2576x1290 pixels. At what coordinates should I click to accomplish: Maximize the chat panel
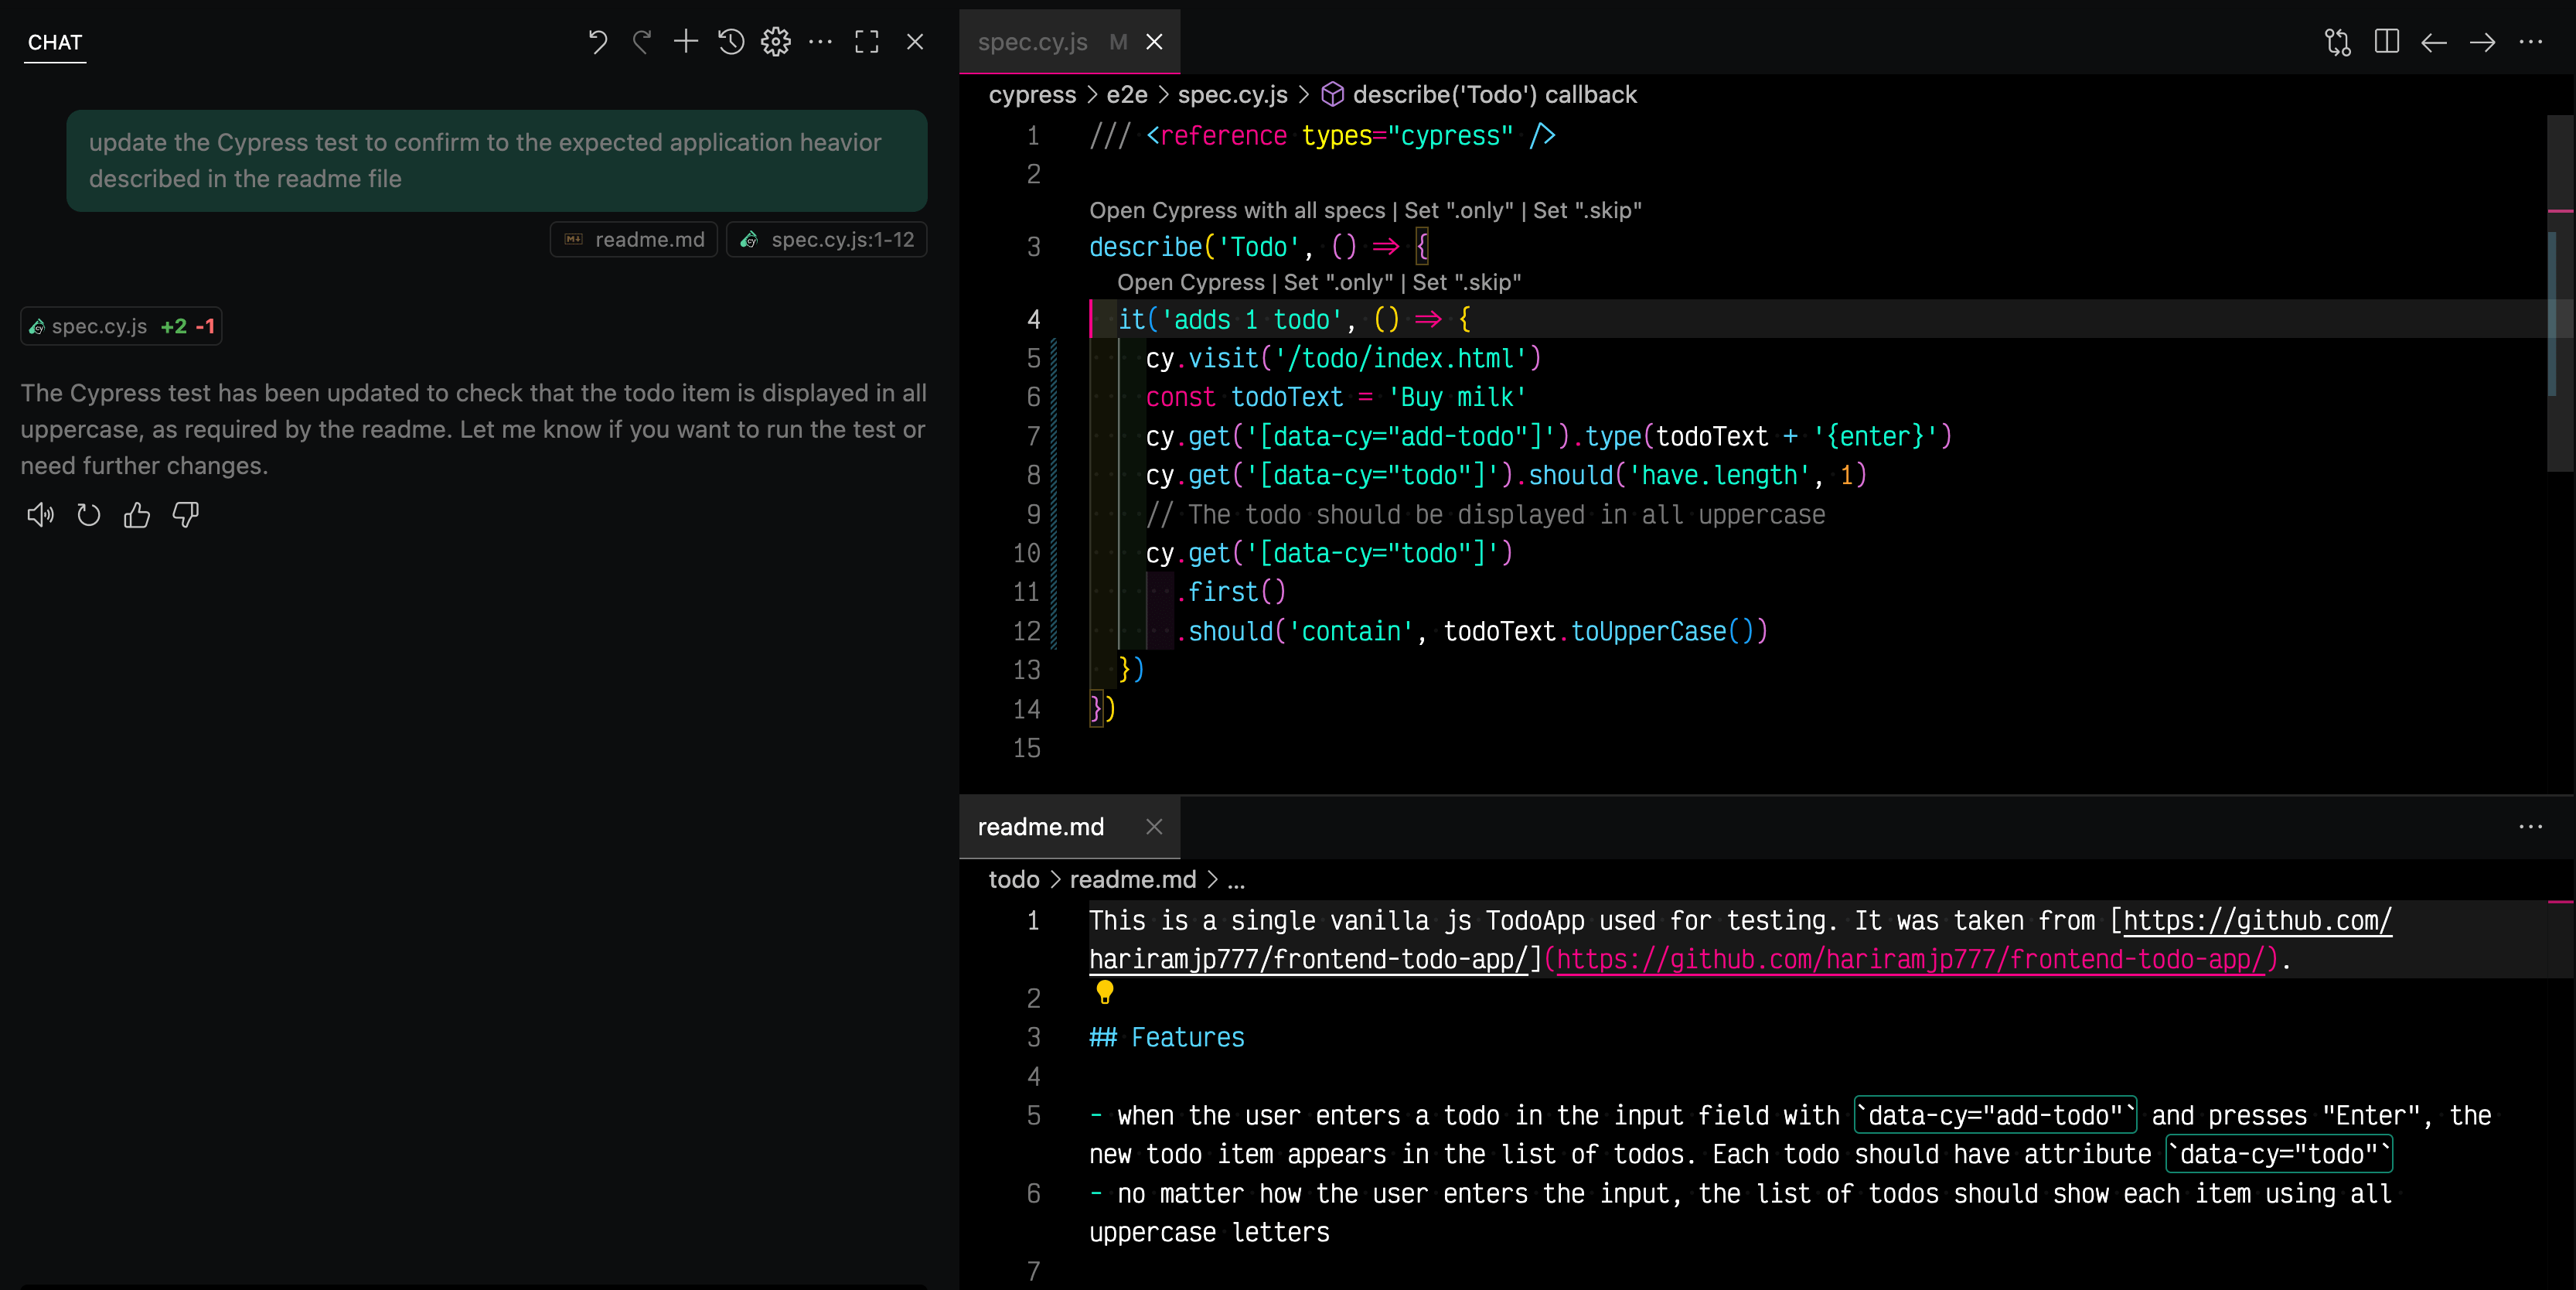click(x=867, y=42)
